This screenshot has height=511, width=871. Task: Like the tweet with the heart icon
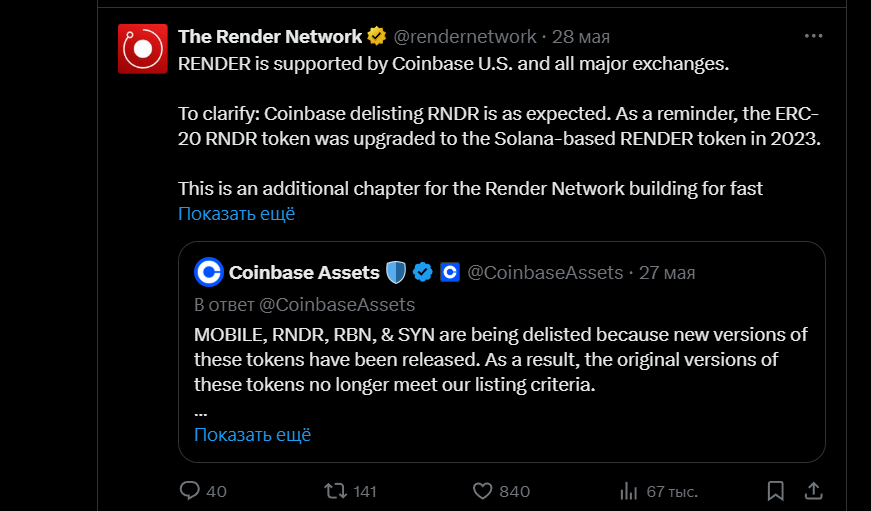(484, 491)
